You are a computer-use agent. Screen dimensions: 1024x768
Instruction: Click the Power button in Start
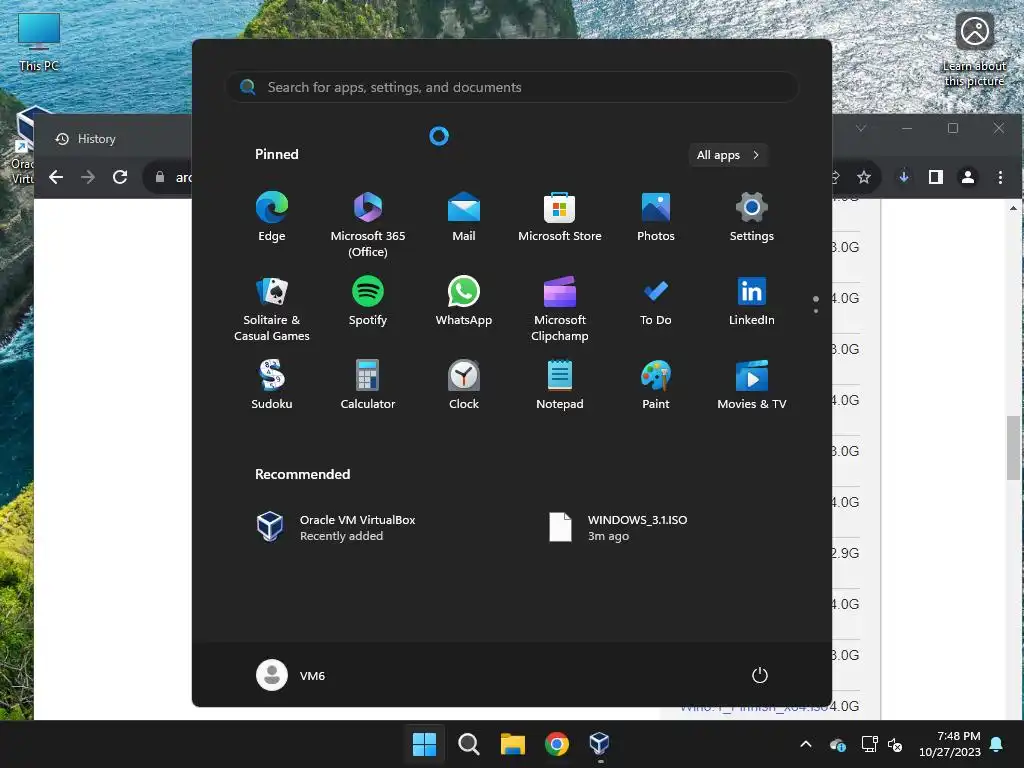click(x=760, y=675)
